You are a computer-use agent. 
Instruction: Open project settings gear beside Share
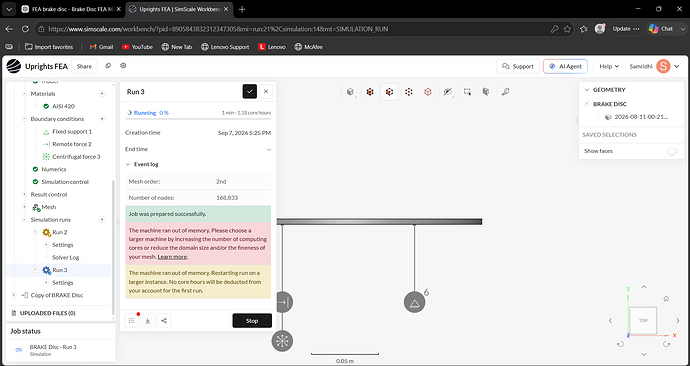point(123,66)
